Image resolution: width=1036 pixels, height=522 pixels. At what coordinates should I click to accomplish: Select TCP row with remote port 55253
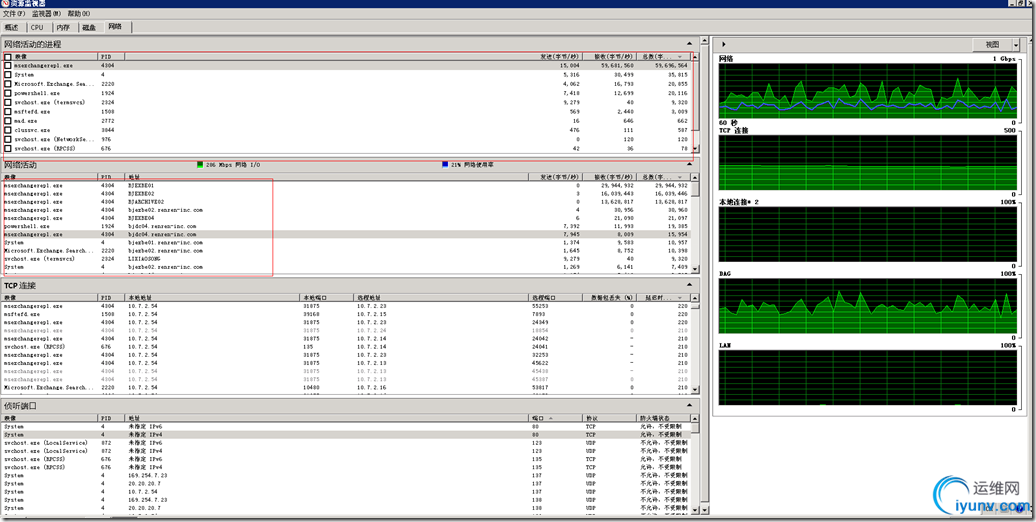(x=346, y=307)
